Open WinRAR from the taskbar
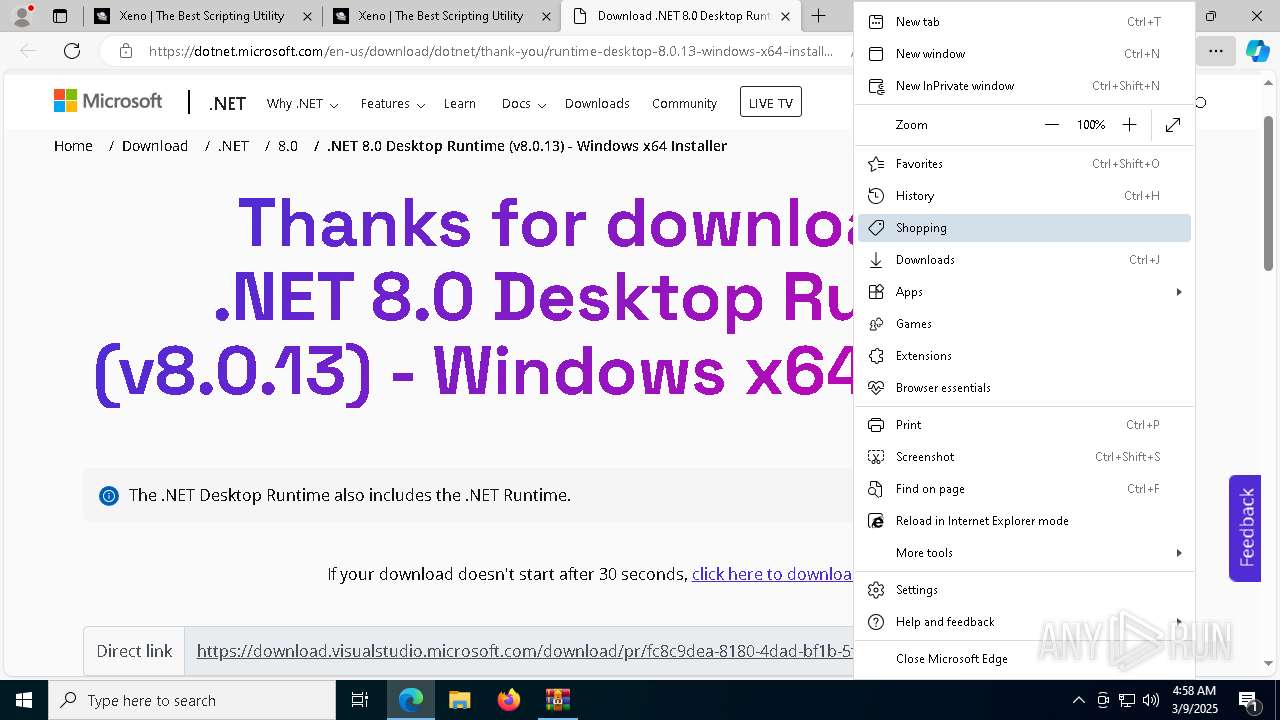The width and height of the screenshot is (1280, 720). tap(557, 700)
